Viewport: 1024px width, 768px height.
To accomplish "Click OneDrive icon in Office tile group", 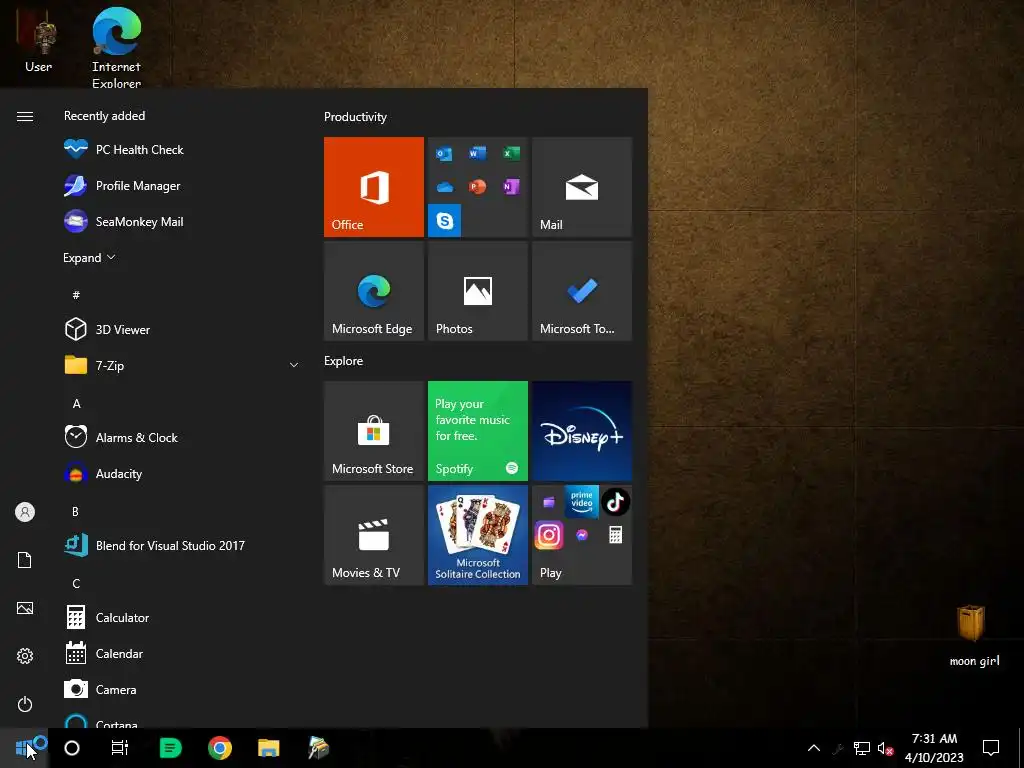I will coord(445,187).
